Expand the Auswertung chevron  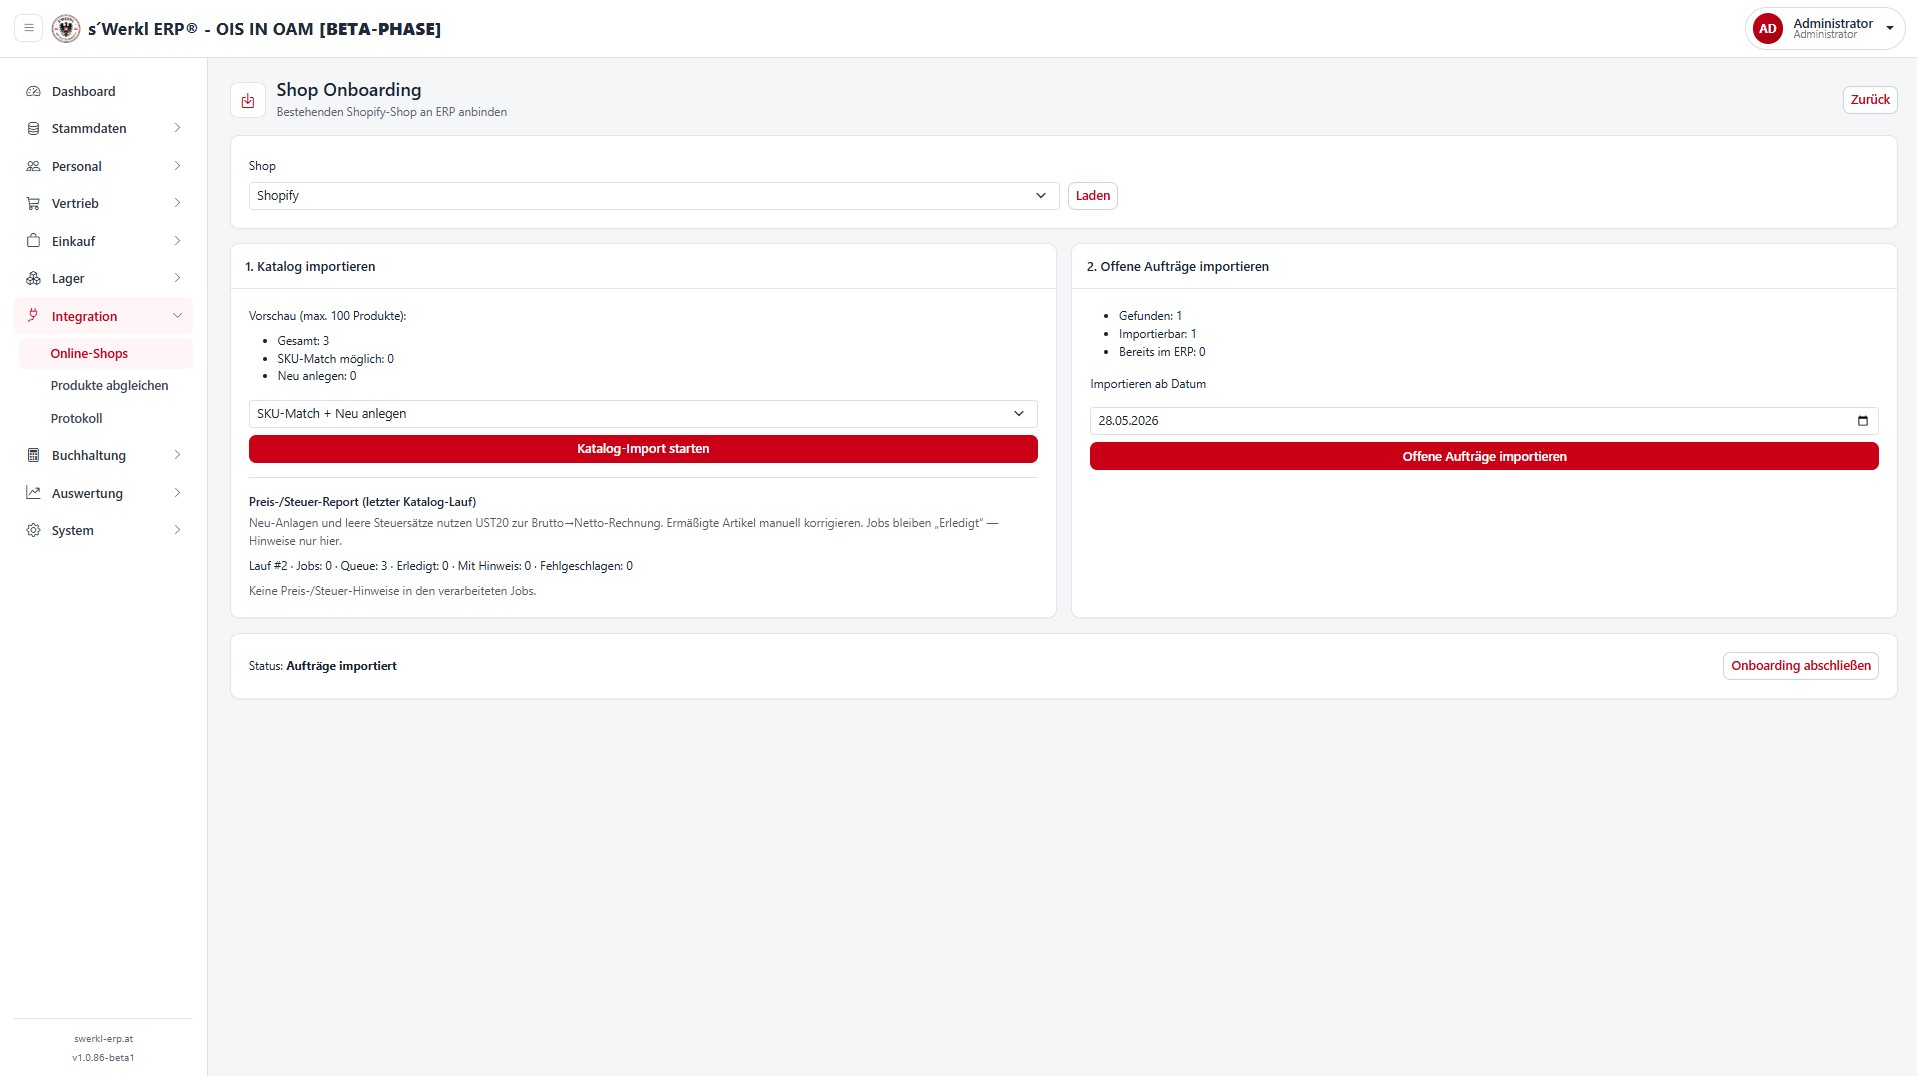tap(177, 493)
